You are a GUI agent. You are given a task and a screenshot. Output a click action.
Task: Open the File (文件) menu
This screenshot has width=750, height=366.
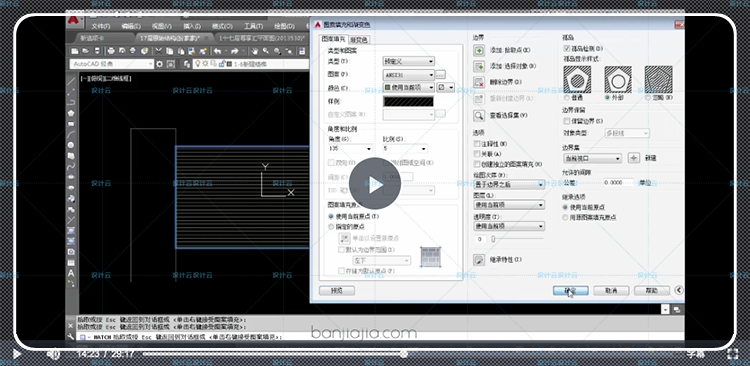tap(100, 26)
